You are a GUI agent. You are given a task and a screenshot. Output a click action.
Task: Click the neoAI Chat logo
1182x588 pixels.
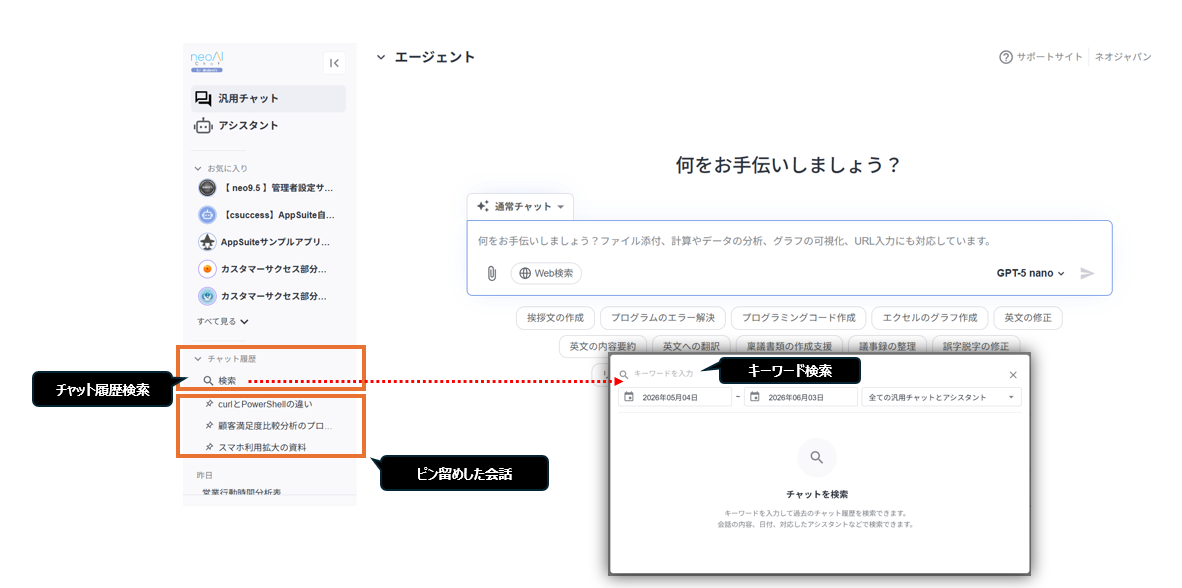coord(207,62)
